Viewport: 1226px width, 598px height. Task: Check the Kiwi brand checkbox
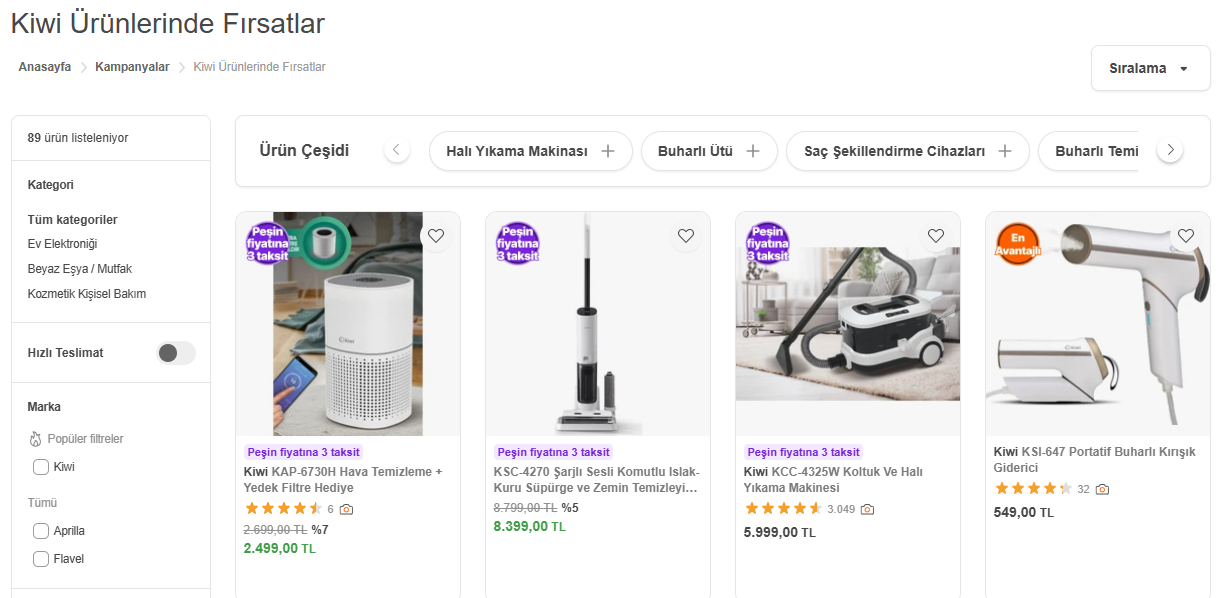click(41, 467)
